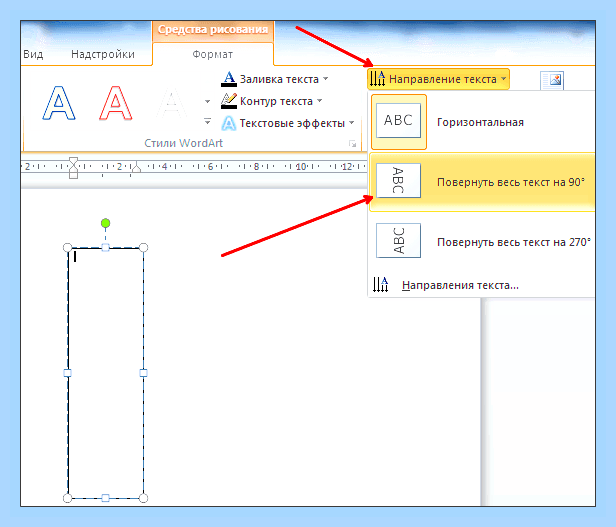Click the Заливка текста label
Screen dimensions: 616x527
click(x=279, y=79)
